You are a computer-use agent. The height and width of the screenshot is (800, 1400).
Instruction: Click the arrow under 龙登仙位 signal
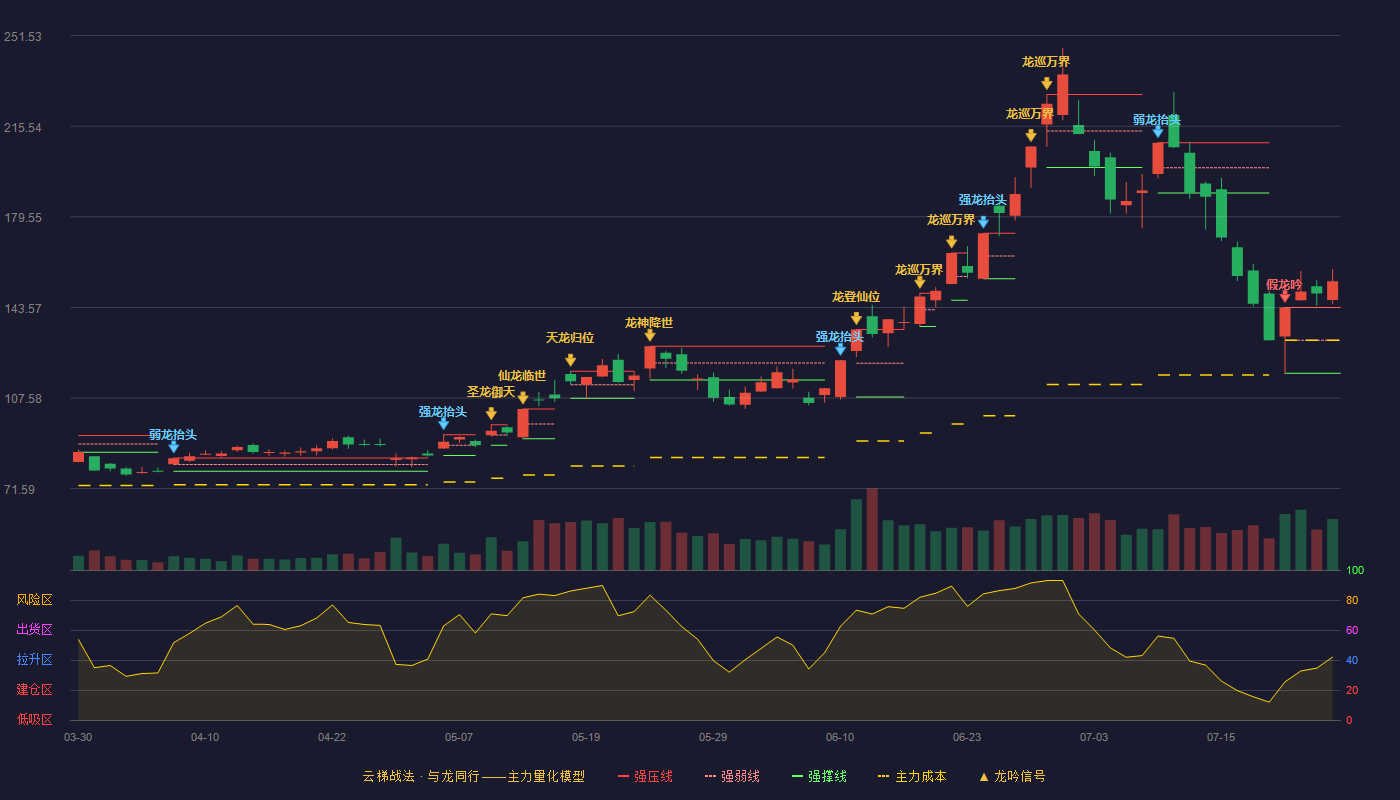pyautogui.click(x=856, y=319)
